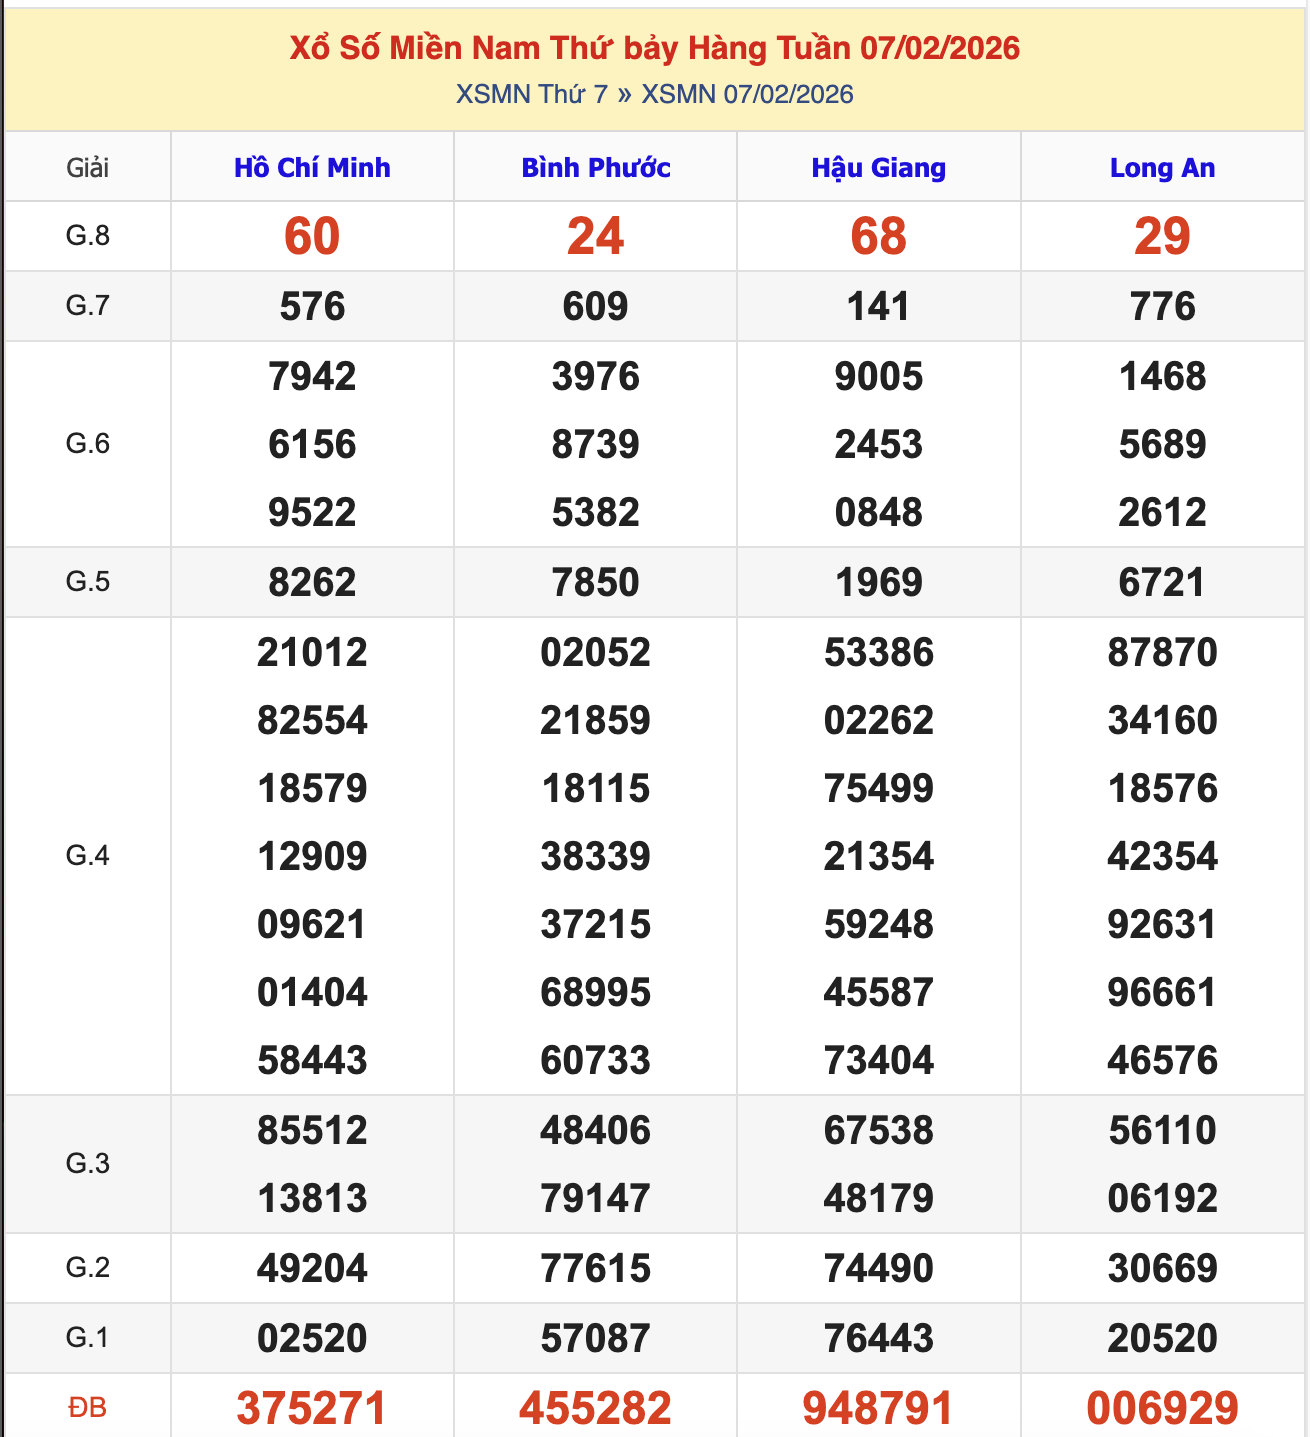Click the G.4 row label
The image size is (1310, 1437).
pos(88,855)
